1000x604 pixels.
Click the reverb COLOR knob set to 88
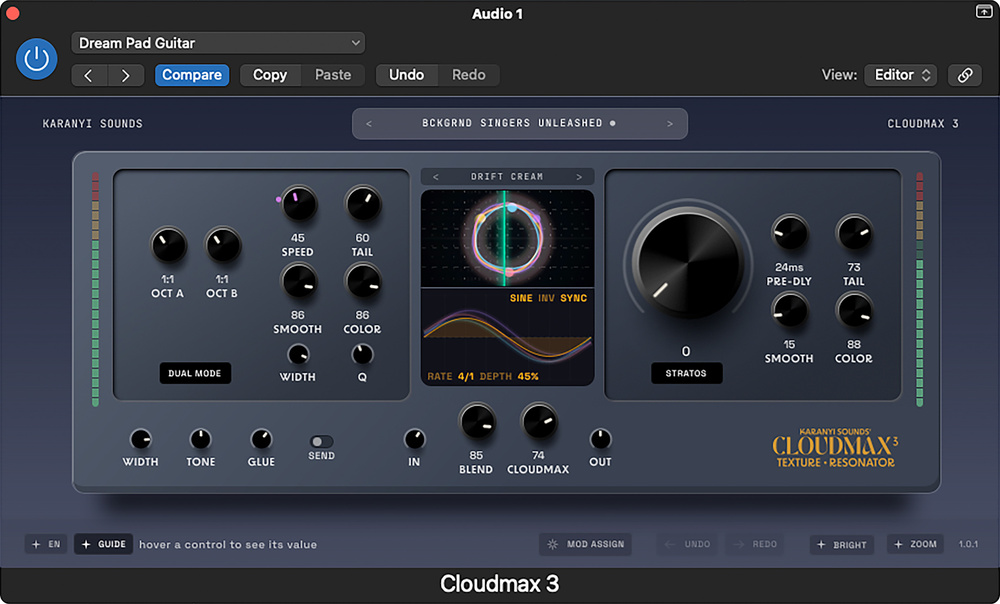(x=854, y=311)
